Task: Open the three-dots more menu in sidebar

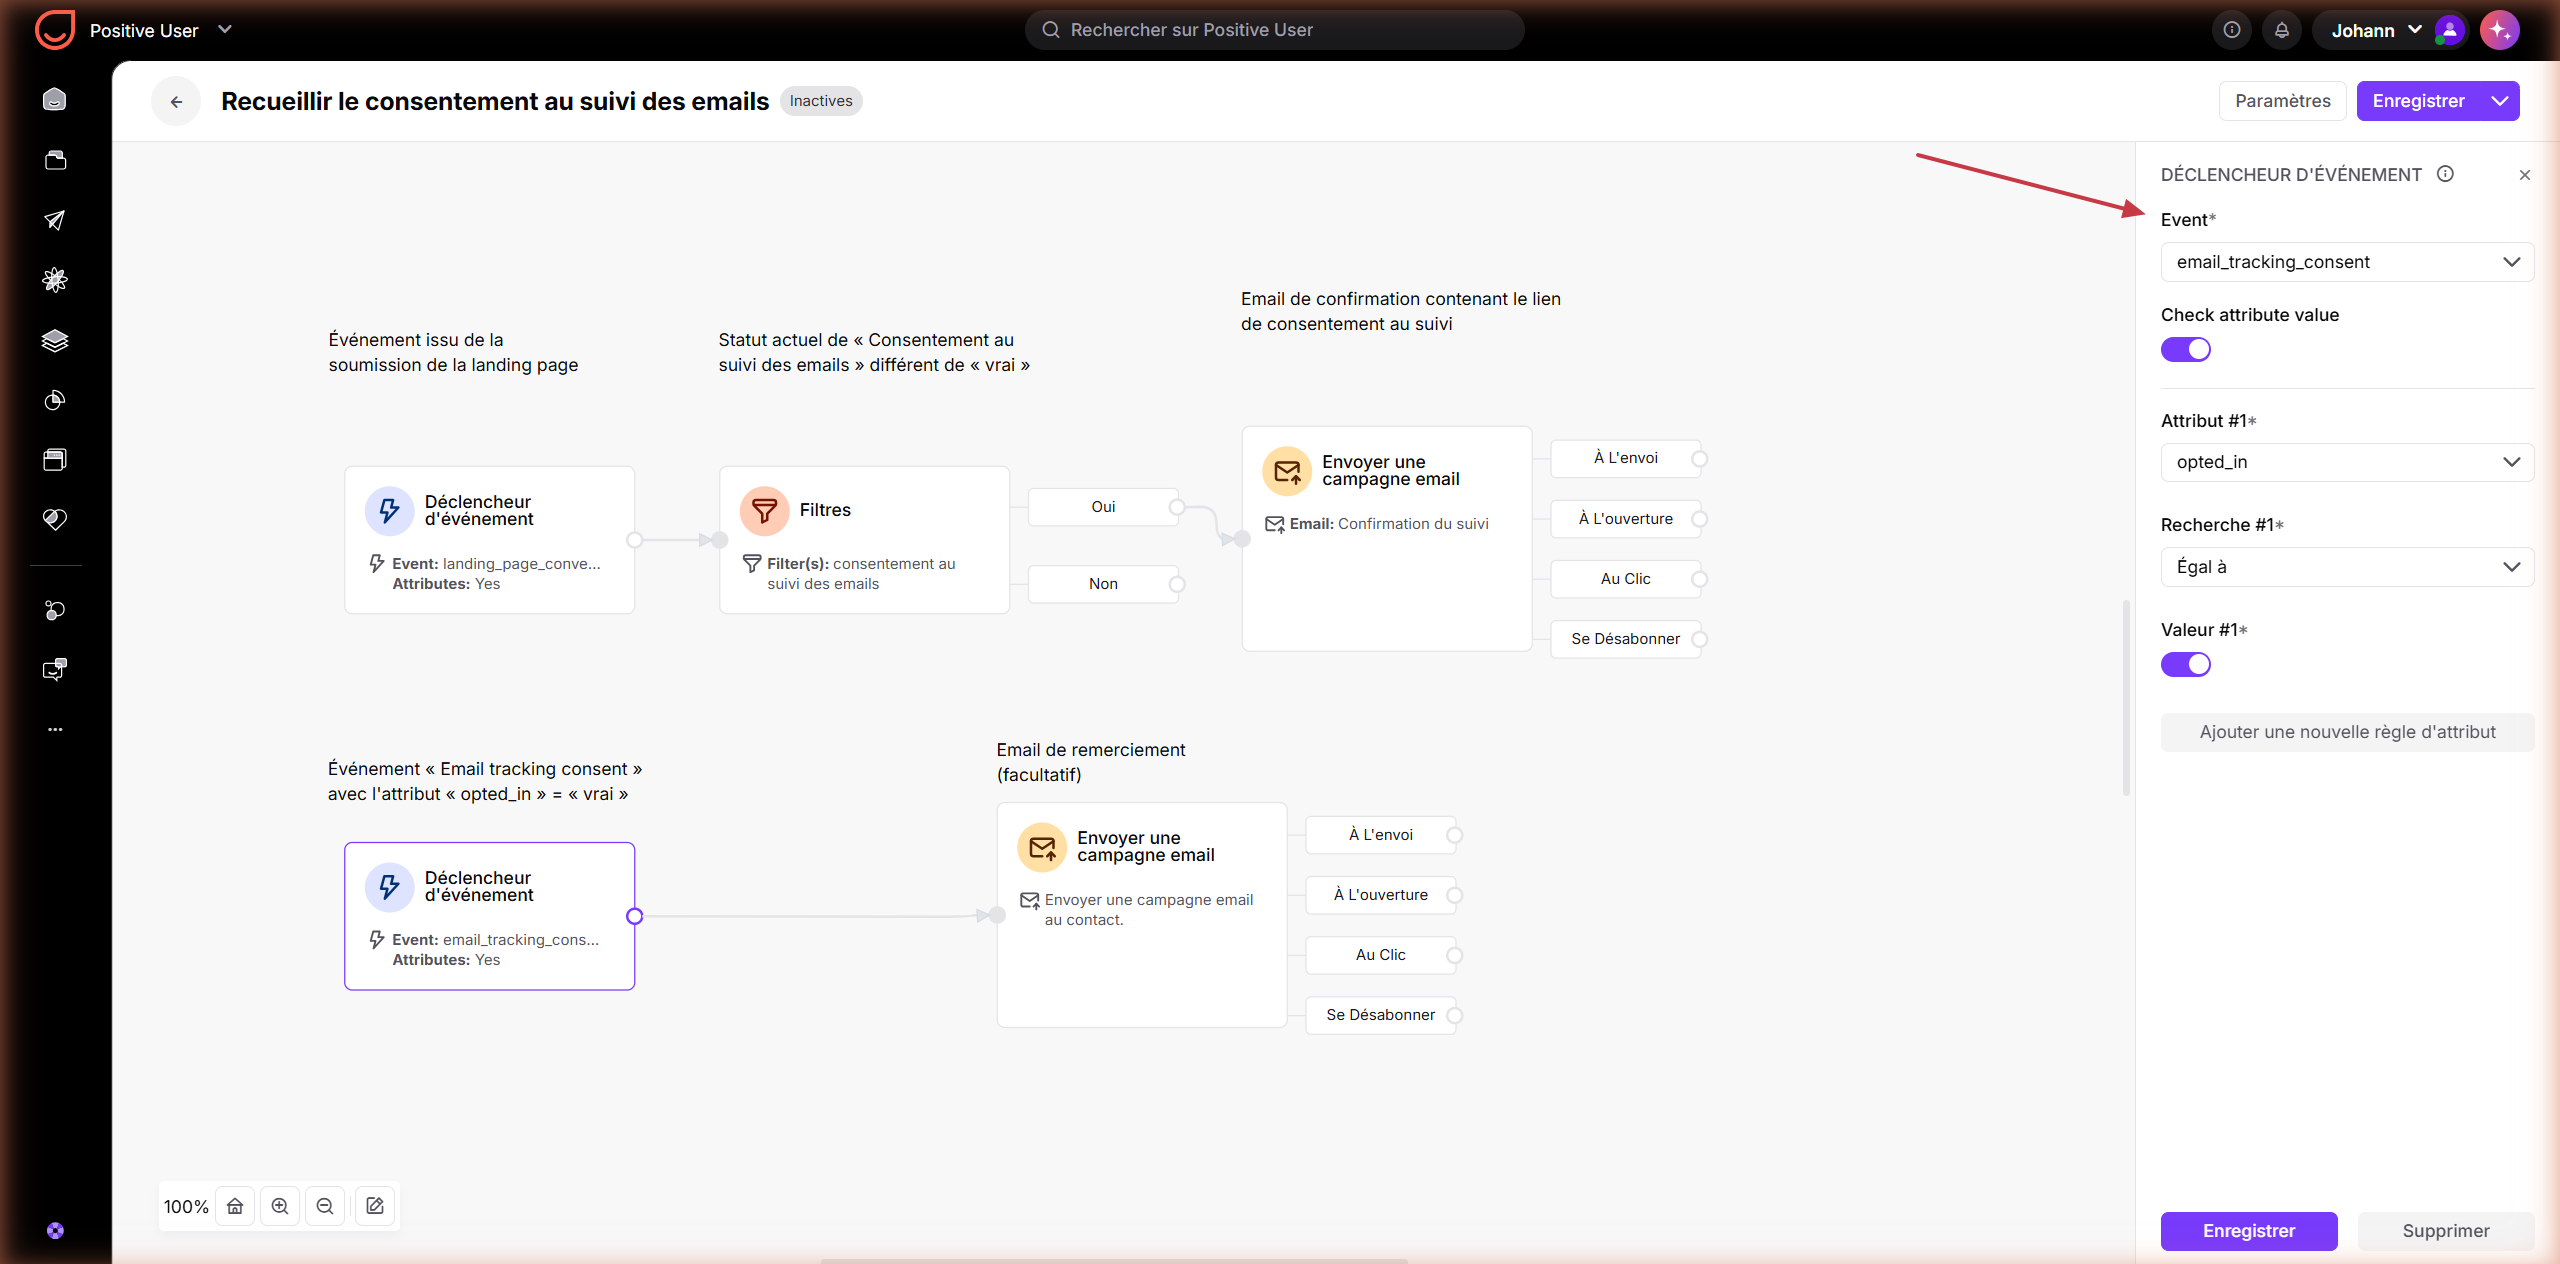Action: 55,729
